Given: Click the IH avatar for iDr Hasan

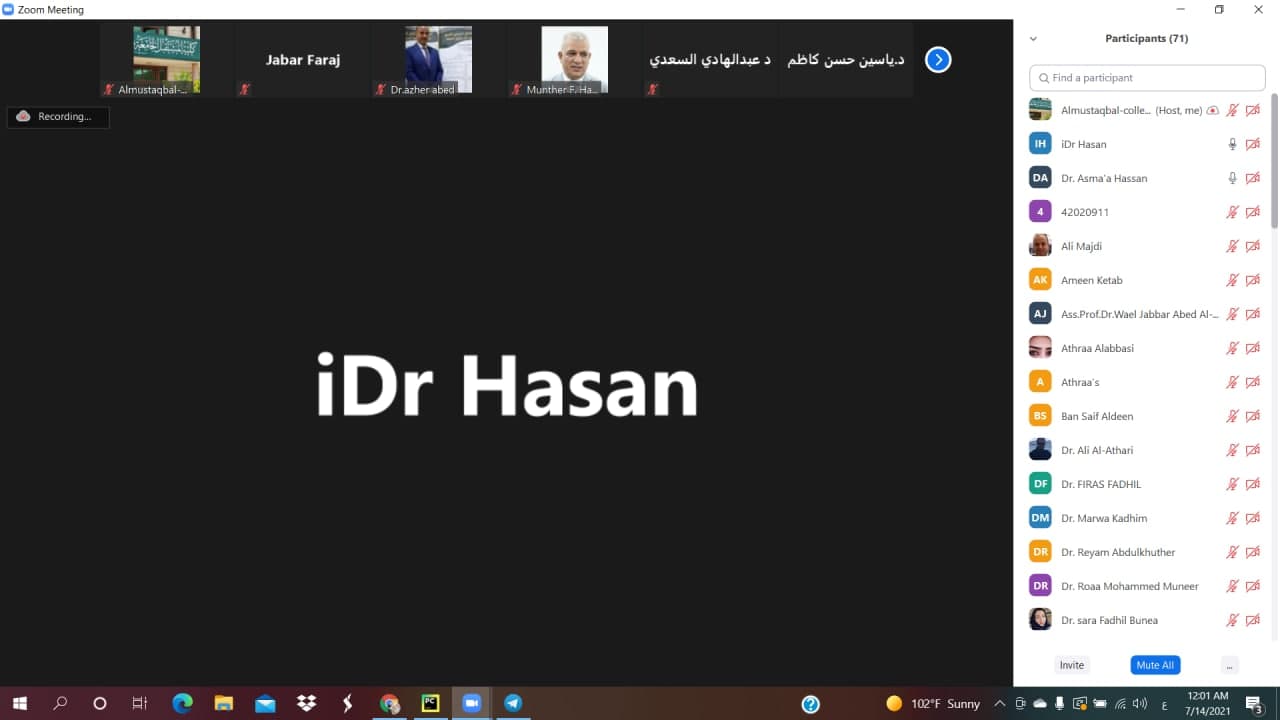Looking at the screenshot, I should tap(1040, 144).
